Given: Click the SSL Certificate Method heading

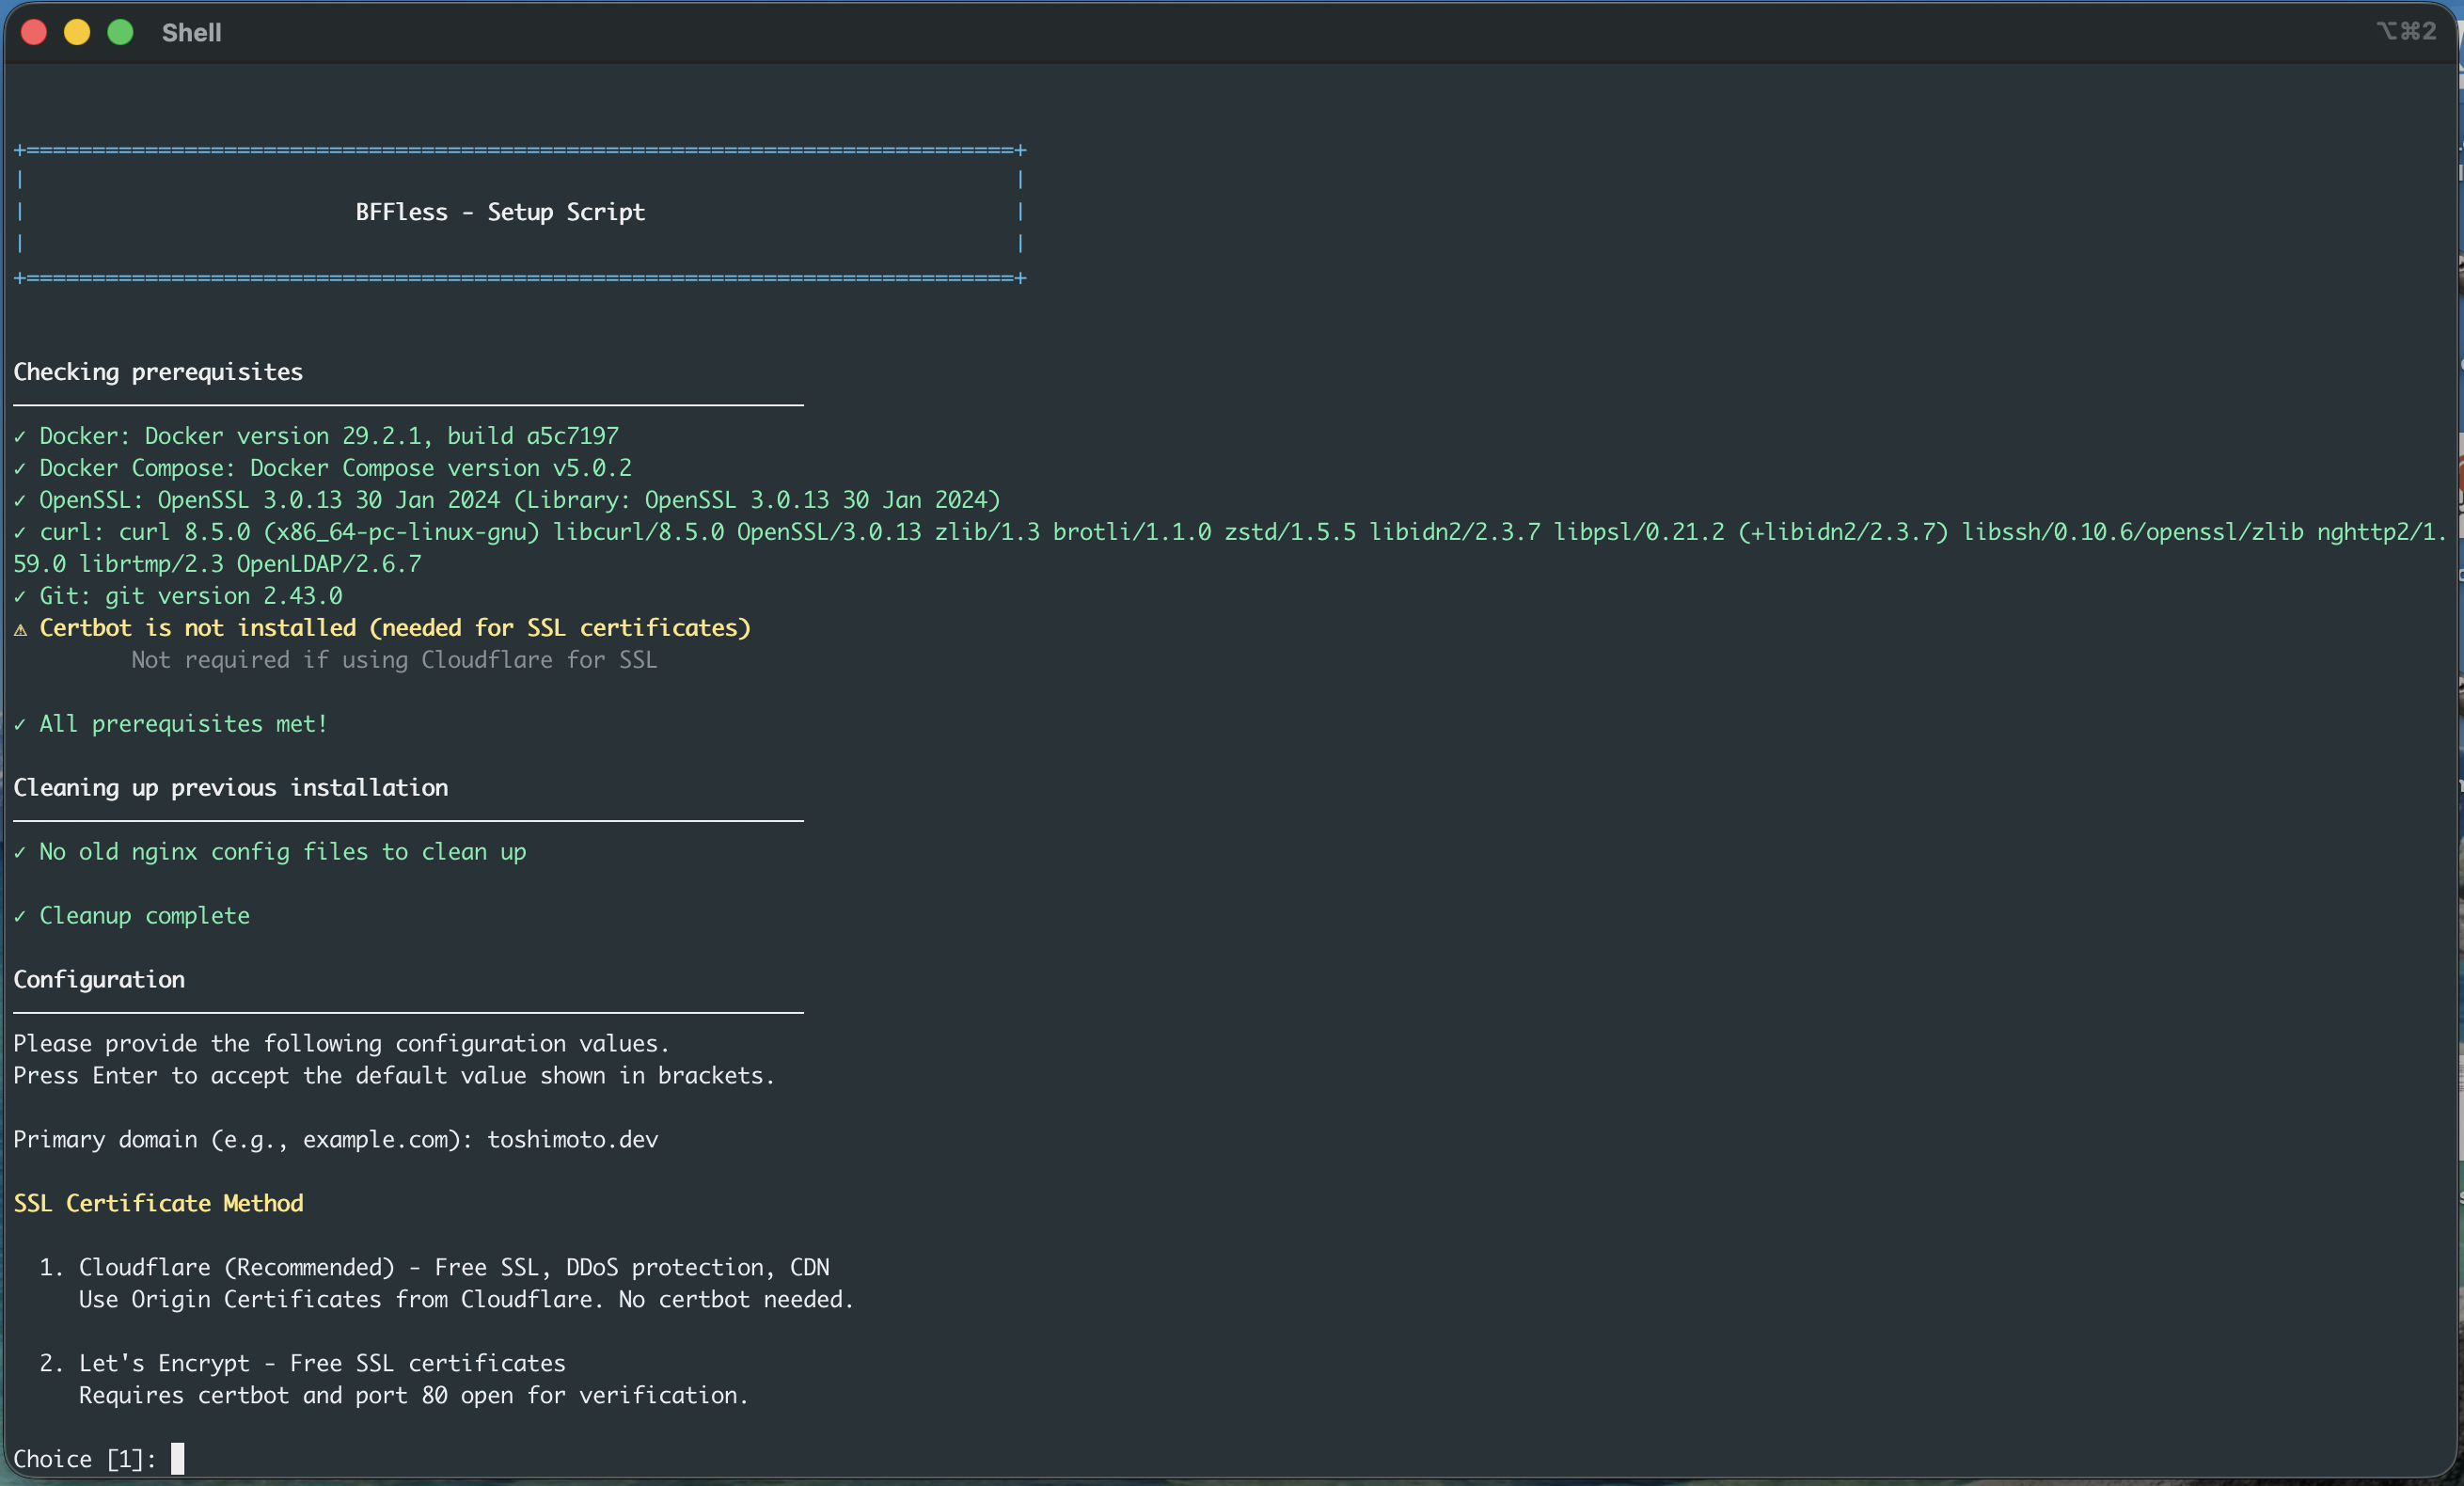Looking at the screenshot, I should click(x=158, y=1203).
